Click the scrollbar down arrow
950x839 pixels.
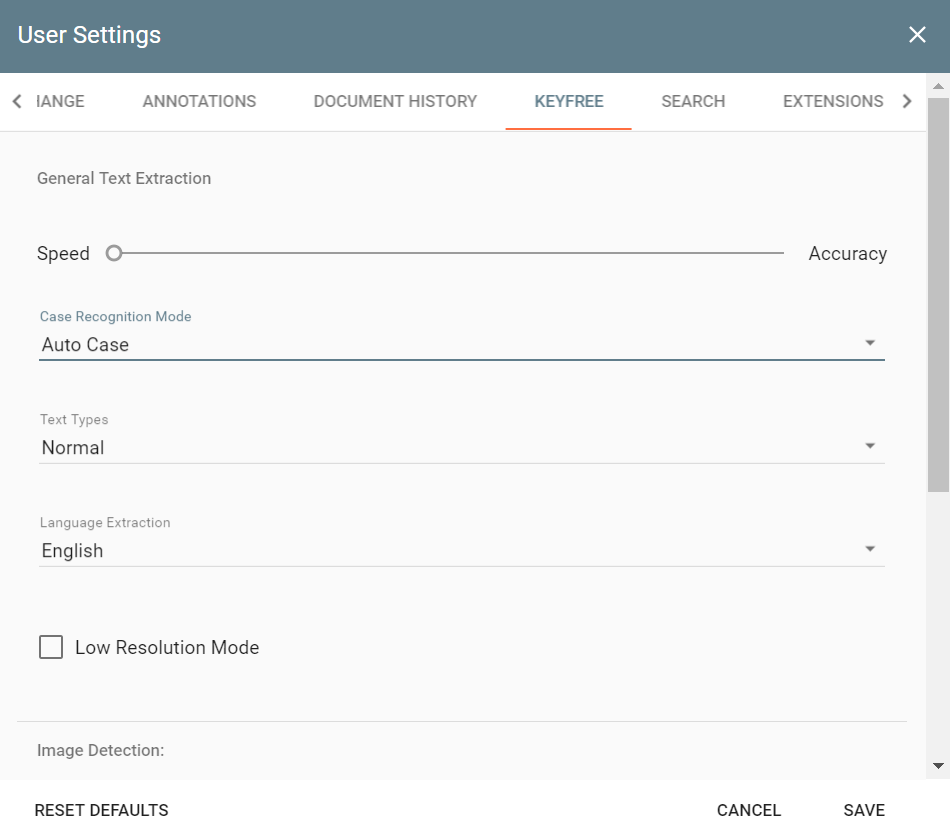[x=939, y=766]
